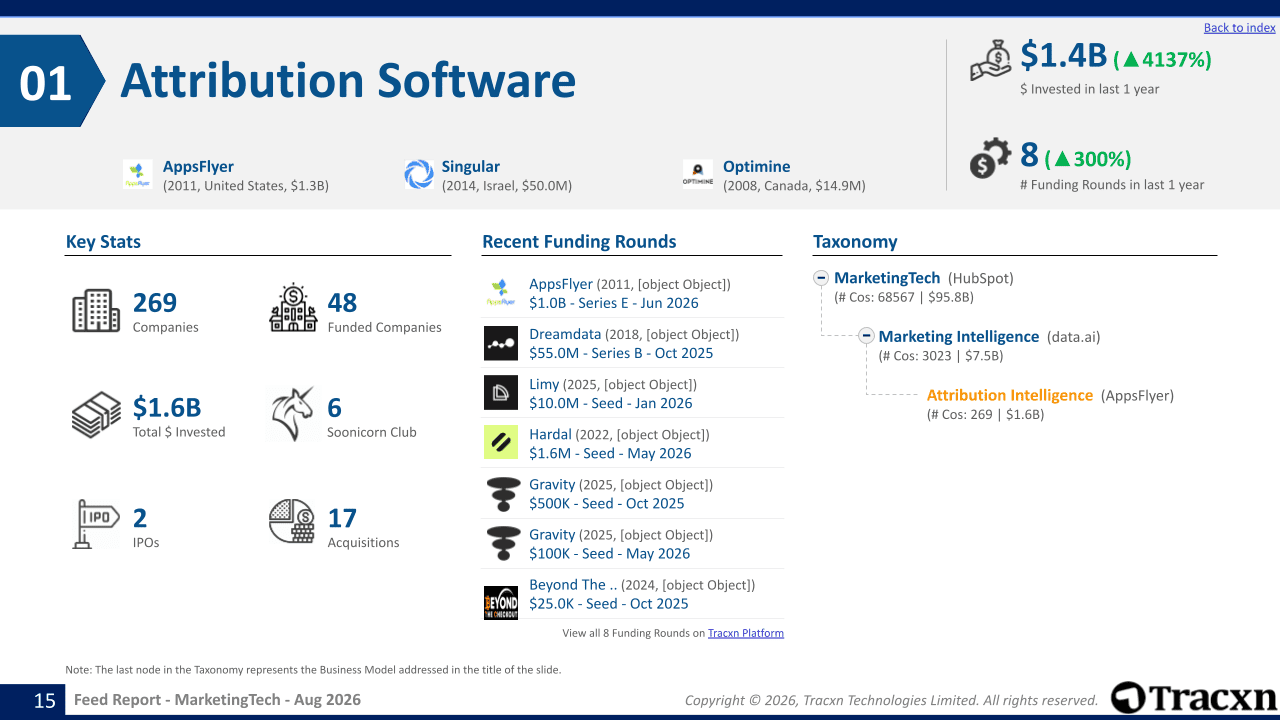Click the Feed Report - MarketingTech - Aug 2026 footer
The image size is (1280, 720).
point(217,700)
